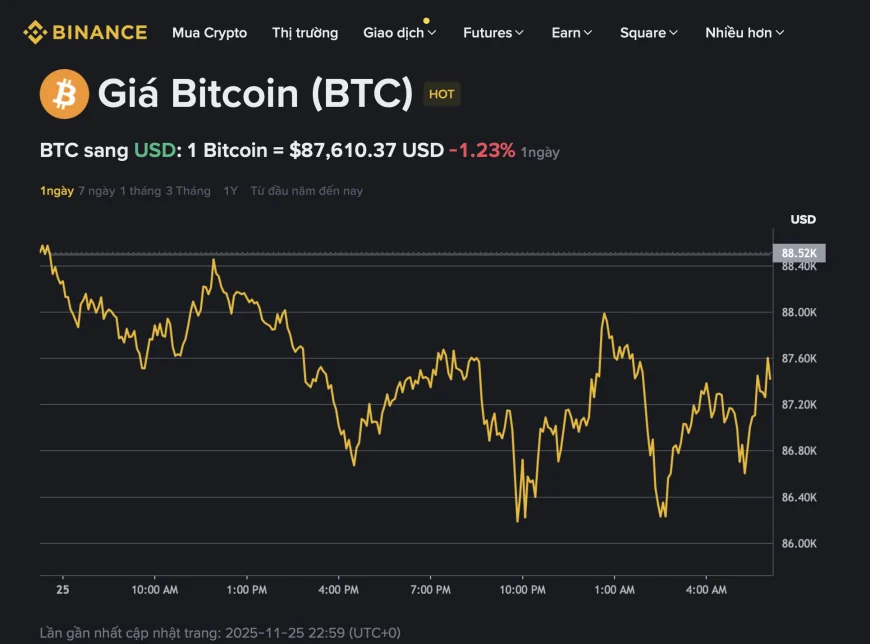Click the Binance logo icon
The image size is (870, 644).
click(35, 31)
